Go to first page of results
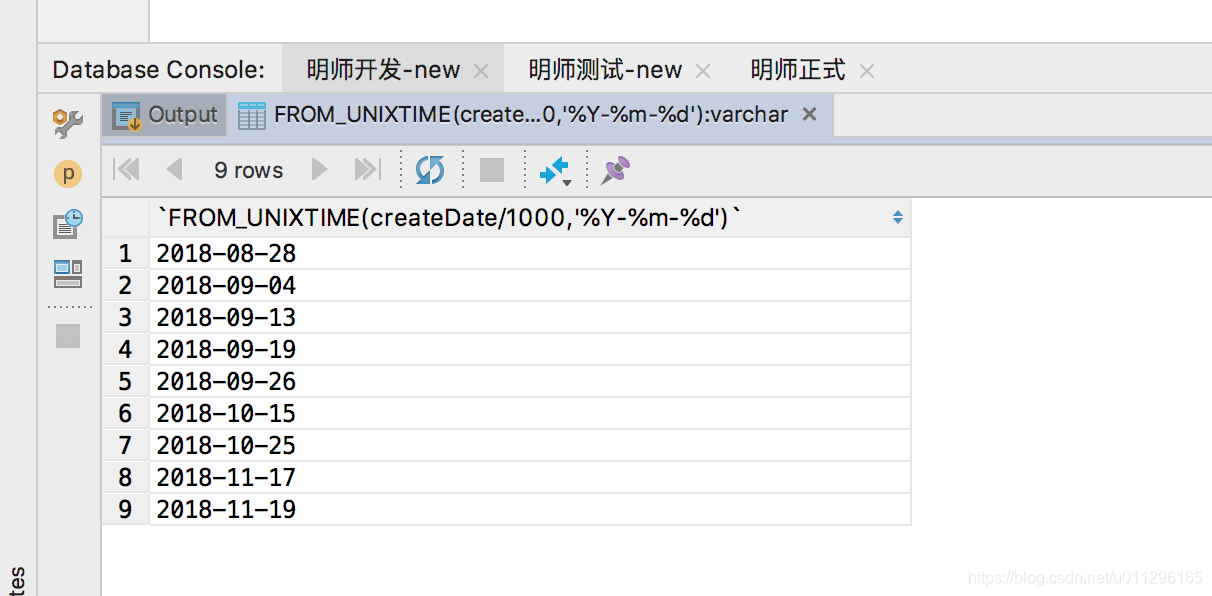Screen dimensions: 1212x596 127,170
